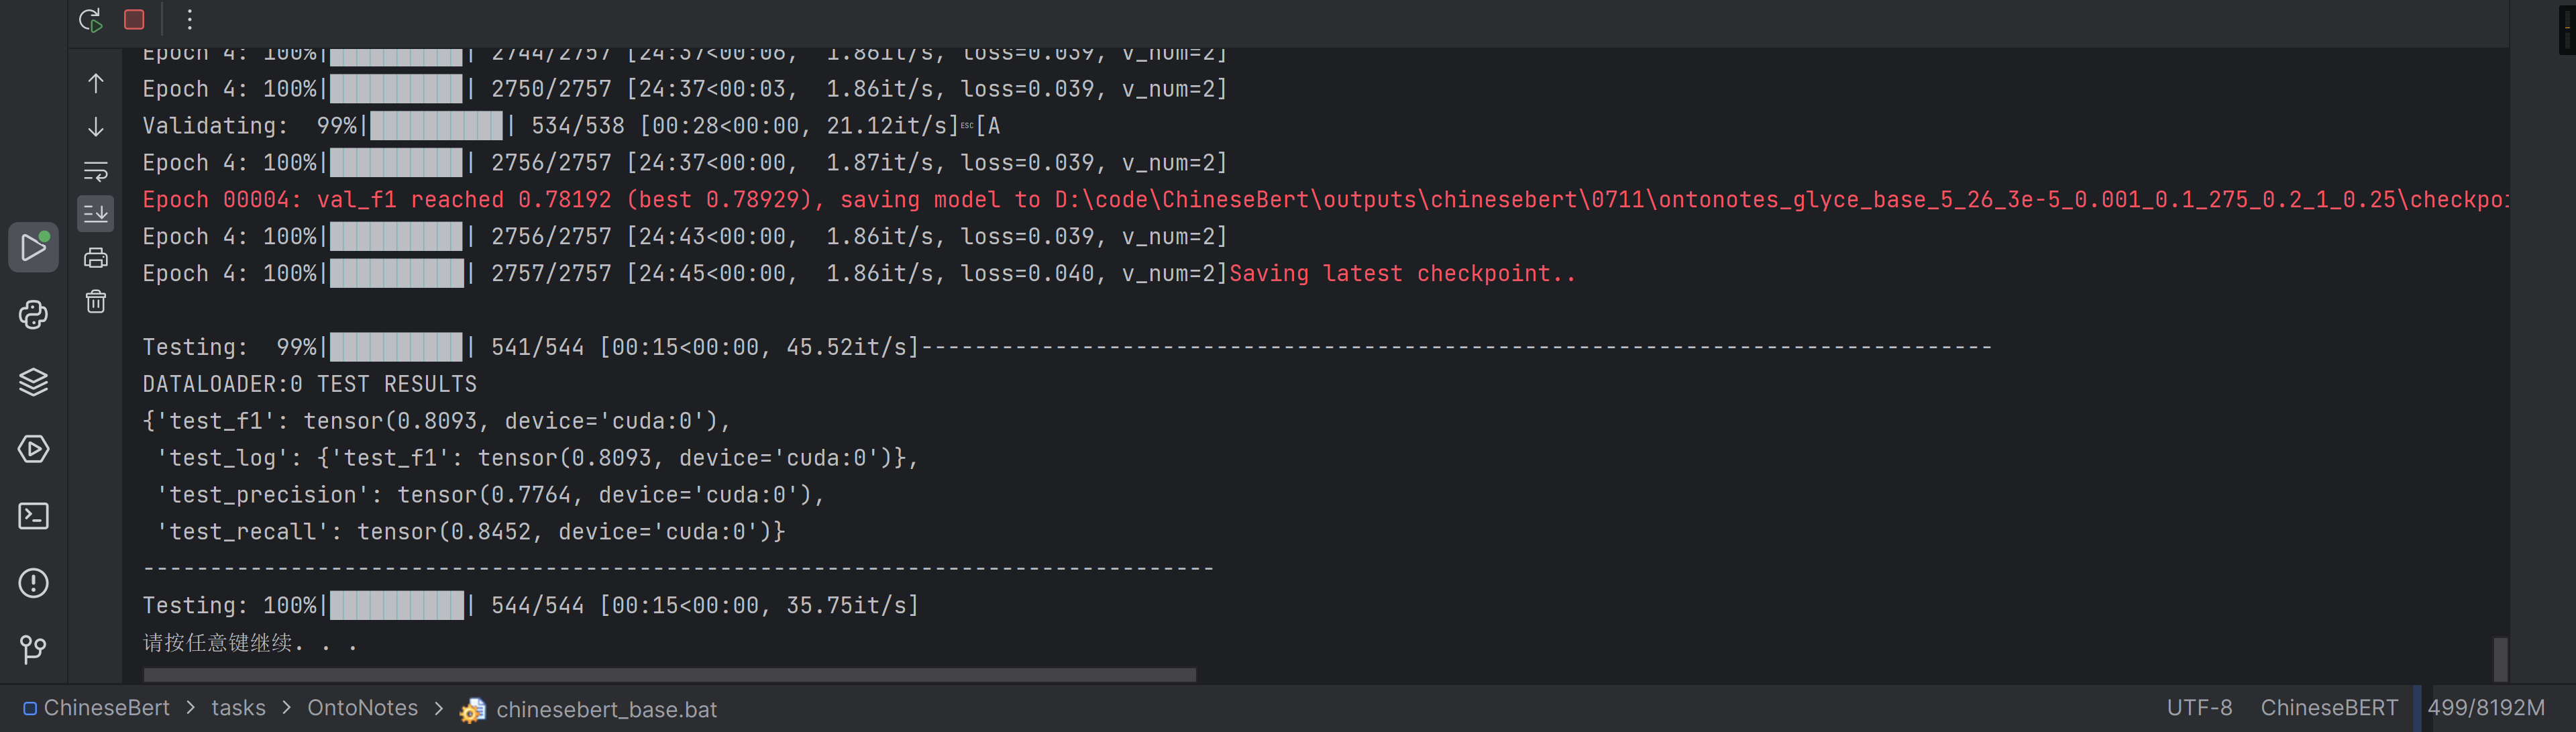Open the Problems tool window
The height and width of the screenshot is (732, 2576).
tap(33, 583)
